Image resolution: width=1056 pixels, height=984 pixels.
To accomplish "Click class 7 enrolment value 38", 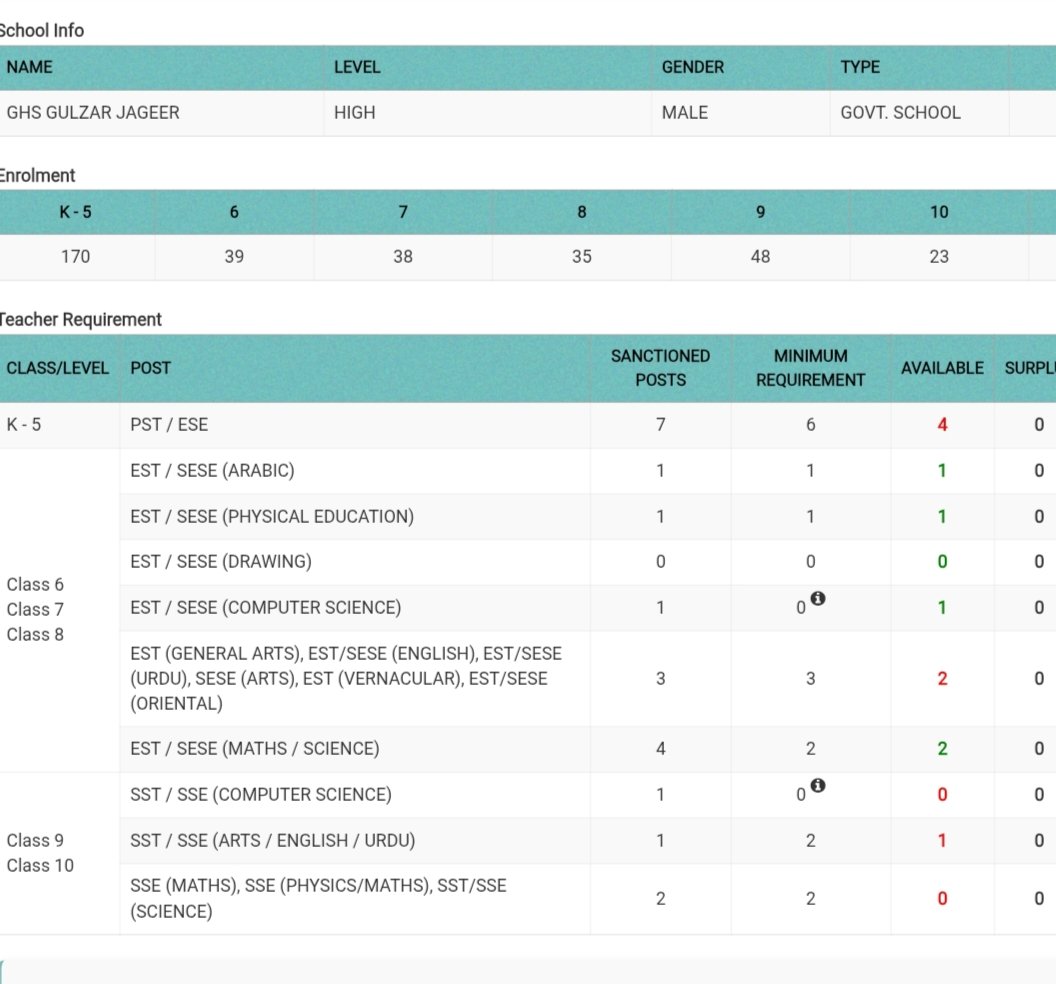I will click(403, 257).
